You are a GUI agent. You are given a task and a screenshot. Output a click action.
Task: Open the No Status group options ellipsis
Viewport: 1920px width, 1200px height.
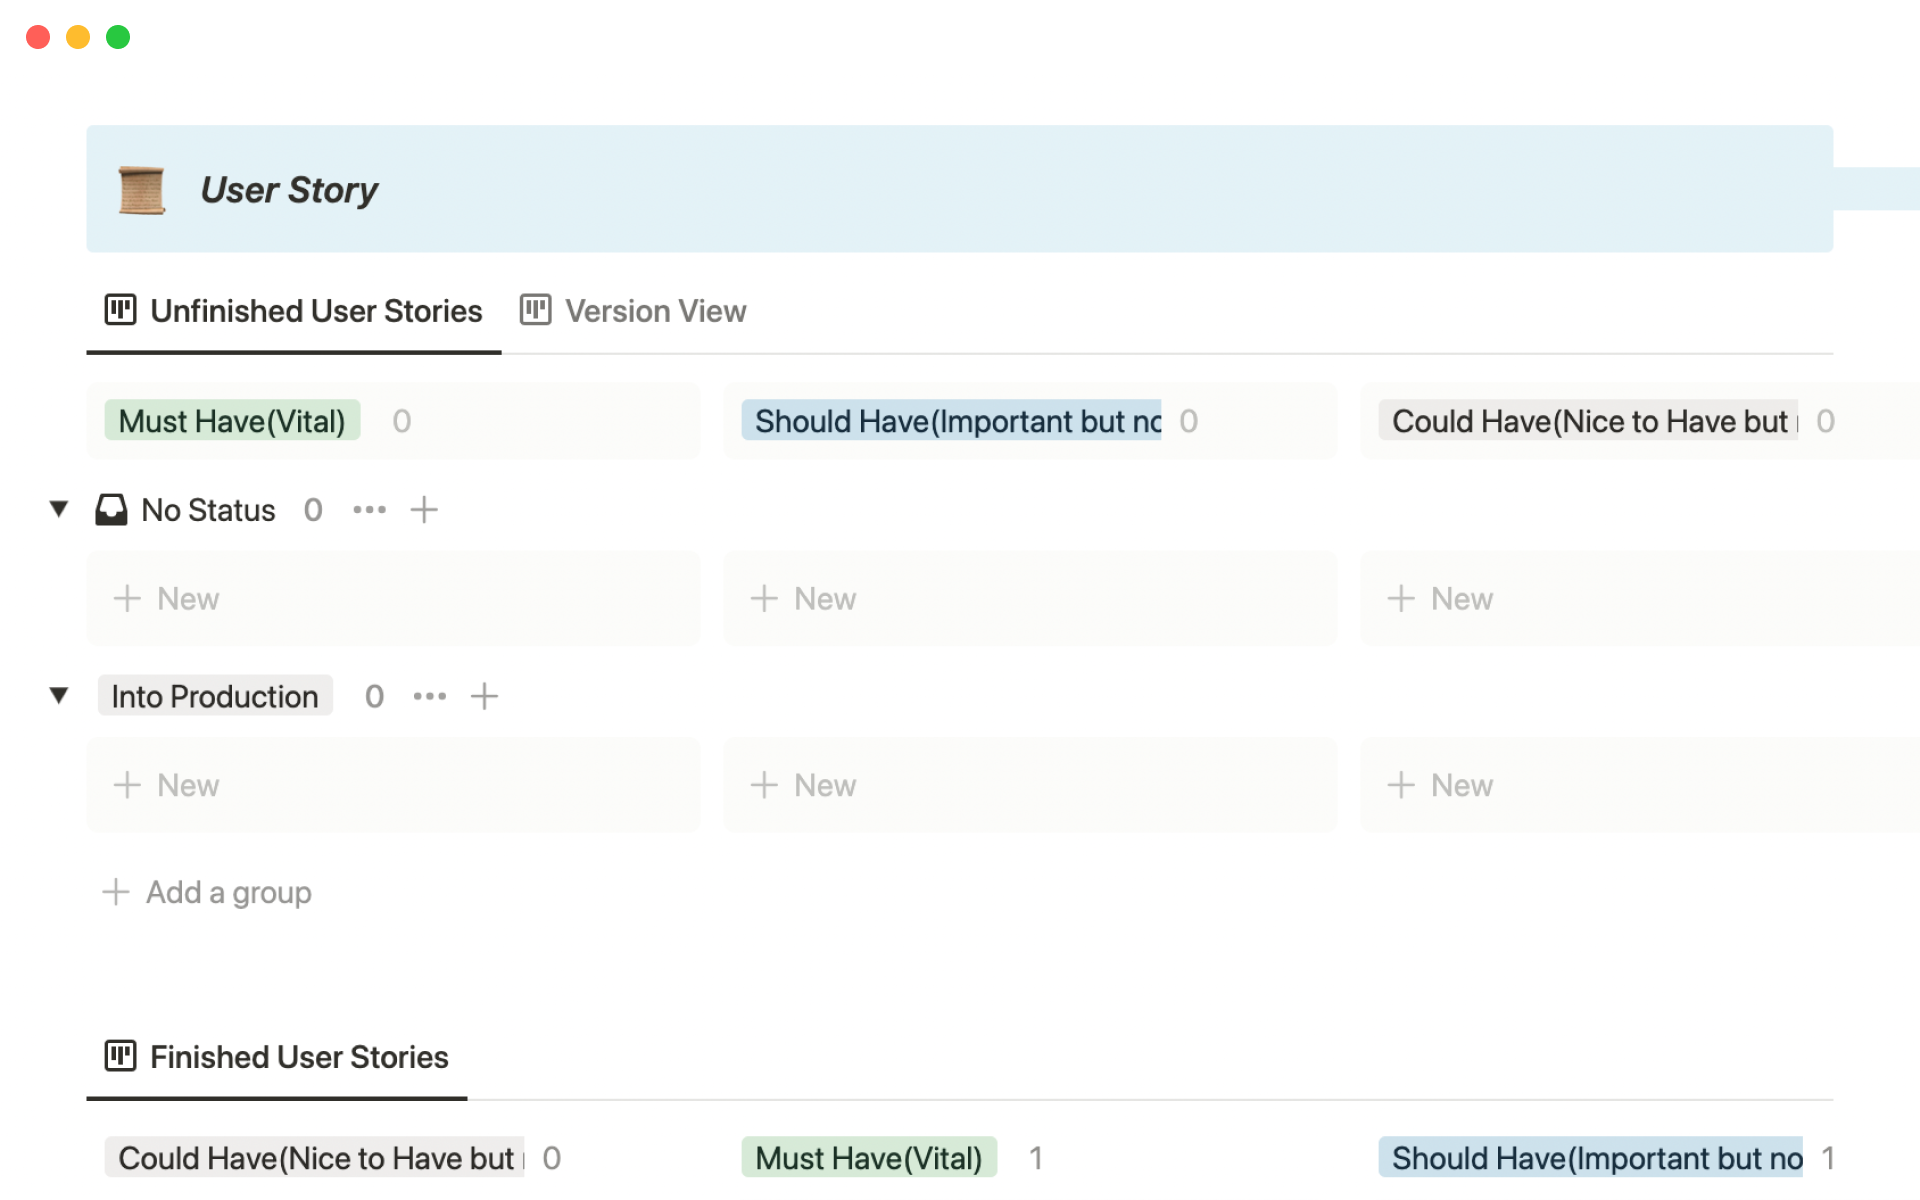(369, 510)
